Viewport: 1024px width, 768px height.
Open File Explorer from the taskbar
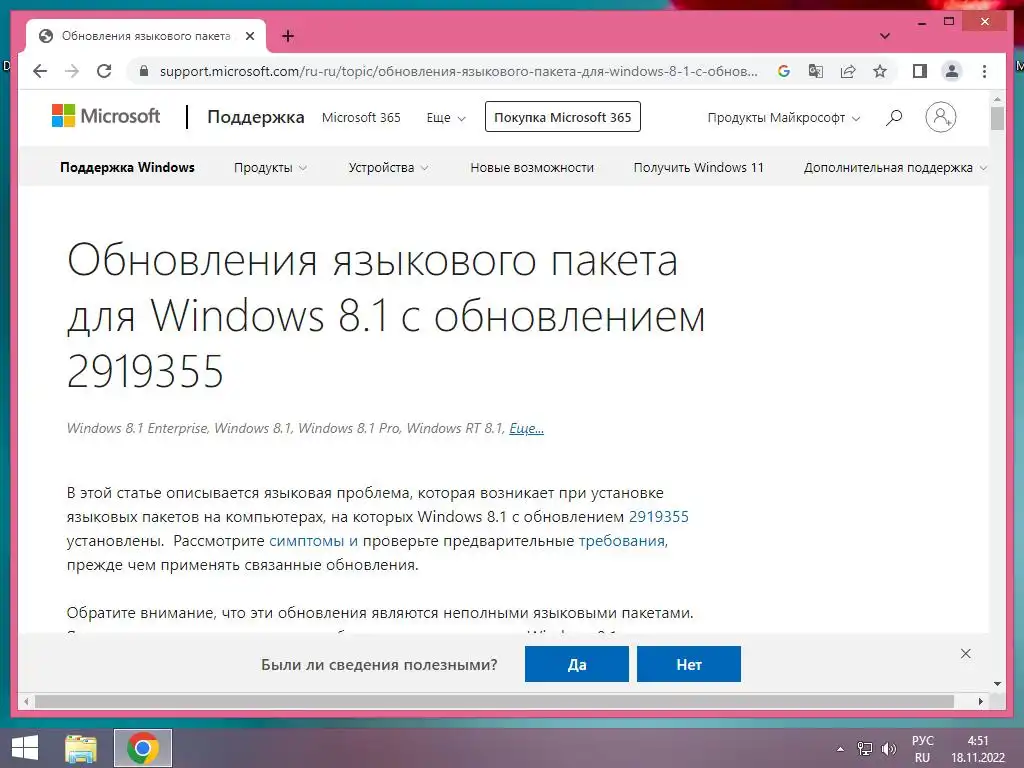[x=81, y=748]
